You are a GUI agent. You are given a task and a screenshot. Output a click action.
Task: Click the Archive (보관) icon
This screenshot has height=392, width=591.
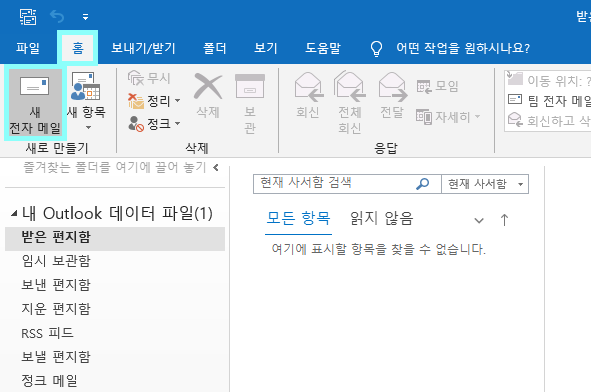(250, 86)
